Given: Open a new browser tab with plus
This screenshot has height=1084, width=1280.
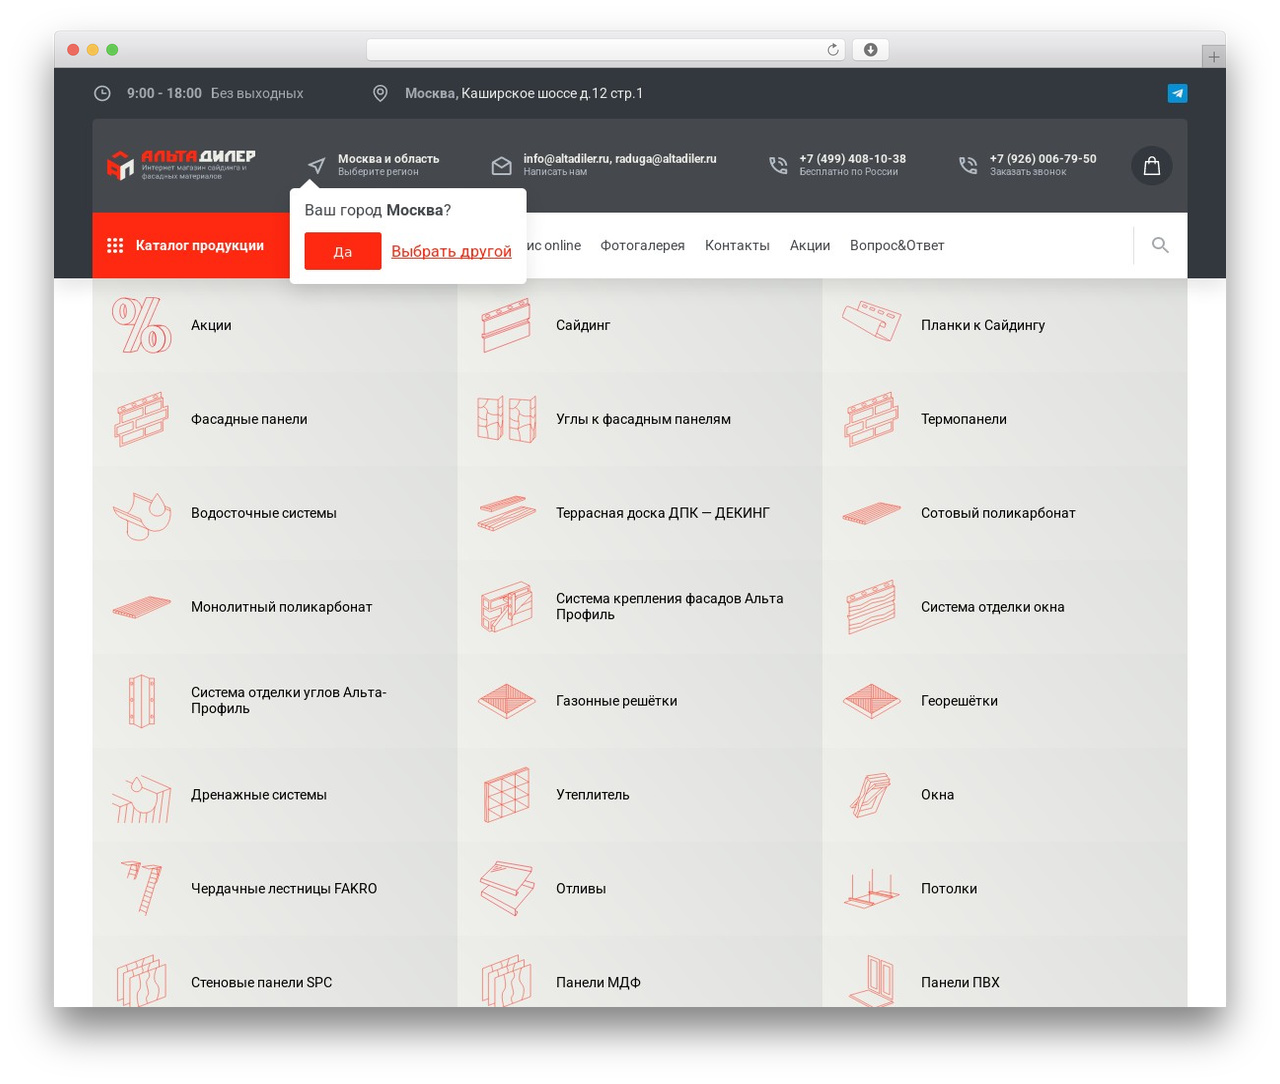Looking at the screenshot, I should click(x=1213, y=57).
